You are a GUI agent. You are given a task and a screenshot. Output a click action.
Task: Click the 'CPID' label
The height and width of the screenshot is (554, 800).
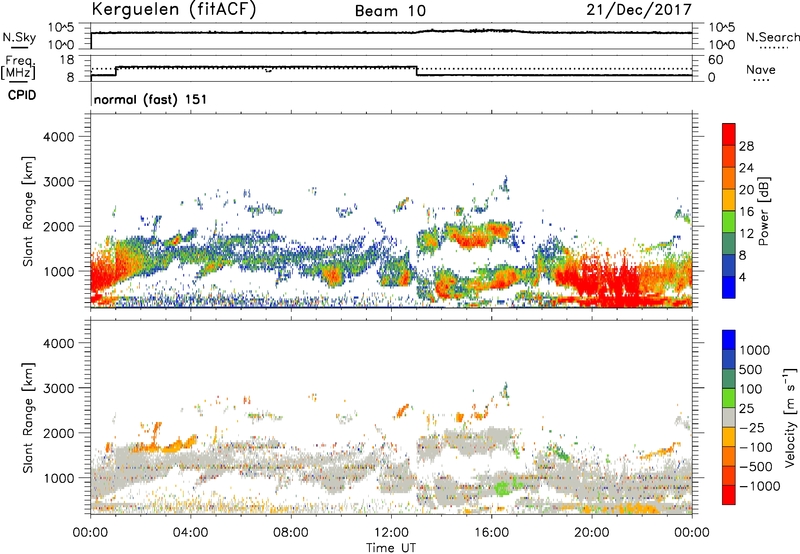click(x=22, y=95)
